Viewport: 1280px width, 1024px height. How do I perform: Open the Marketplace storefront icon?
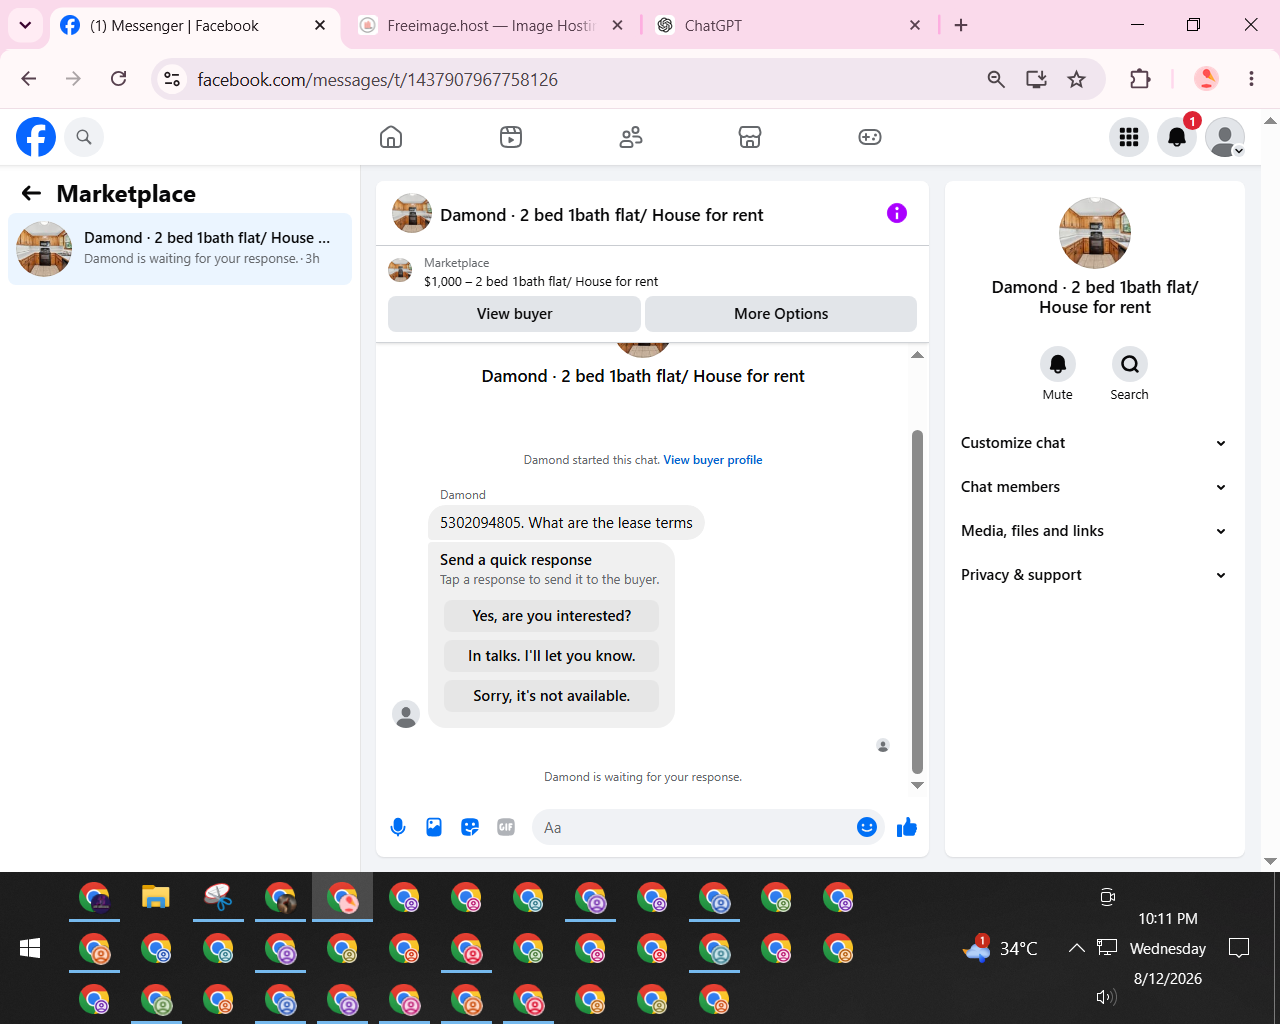click(750, 137)
